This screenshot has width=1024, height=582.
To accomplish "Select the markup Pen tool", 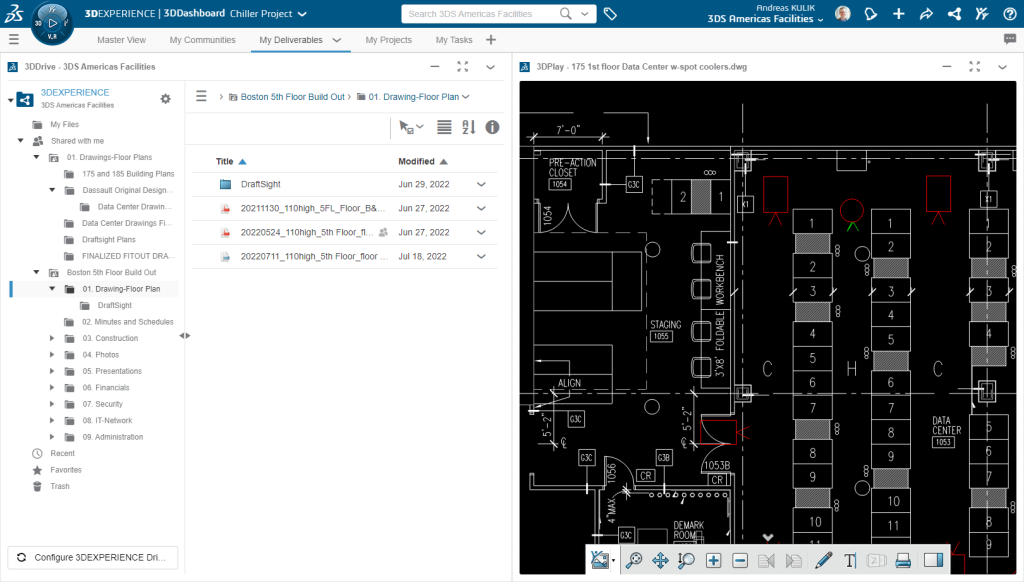I will point(823,560).
